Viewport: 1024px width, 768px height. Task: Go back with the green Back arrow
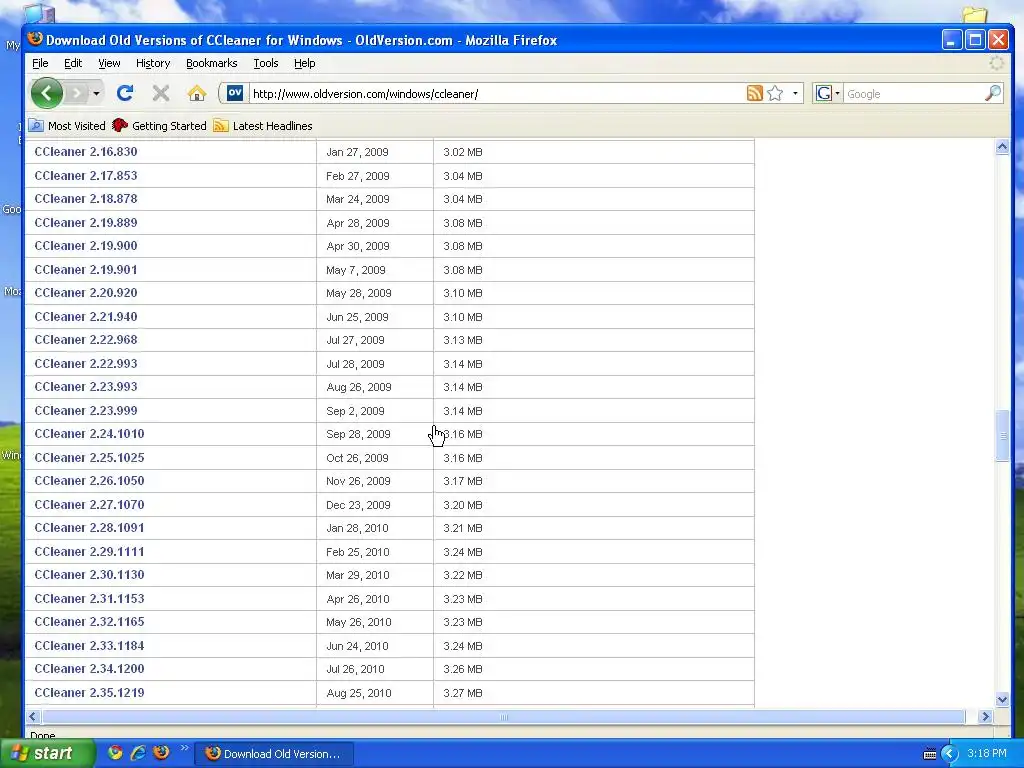point(47,93)
